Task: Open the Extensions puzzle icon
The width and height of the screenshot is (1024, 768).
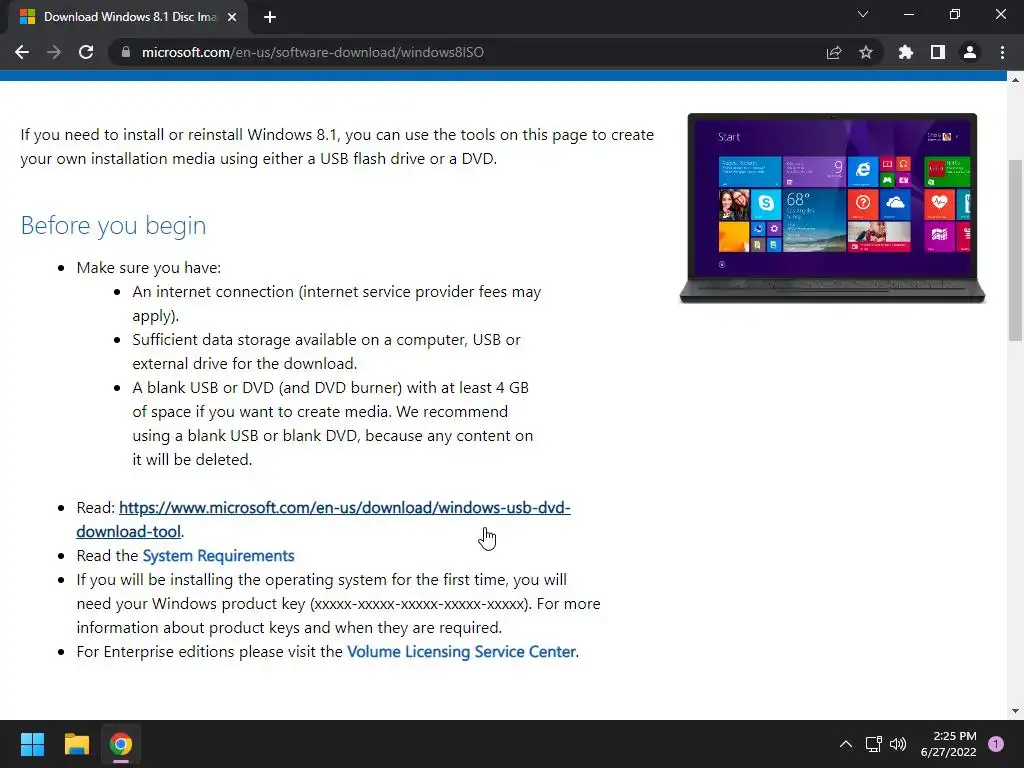Action: (x=905, y=52)
